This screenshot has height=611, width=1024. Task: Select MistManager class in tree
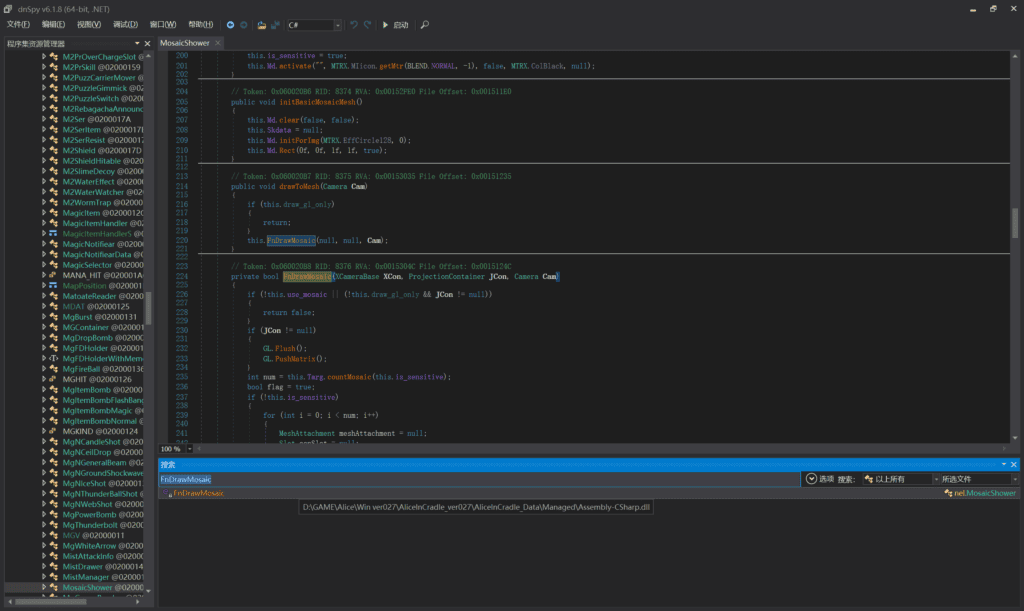point(103,577)
